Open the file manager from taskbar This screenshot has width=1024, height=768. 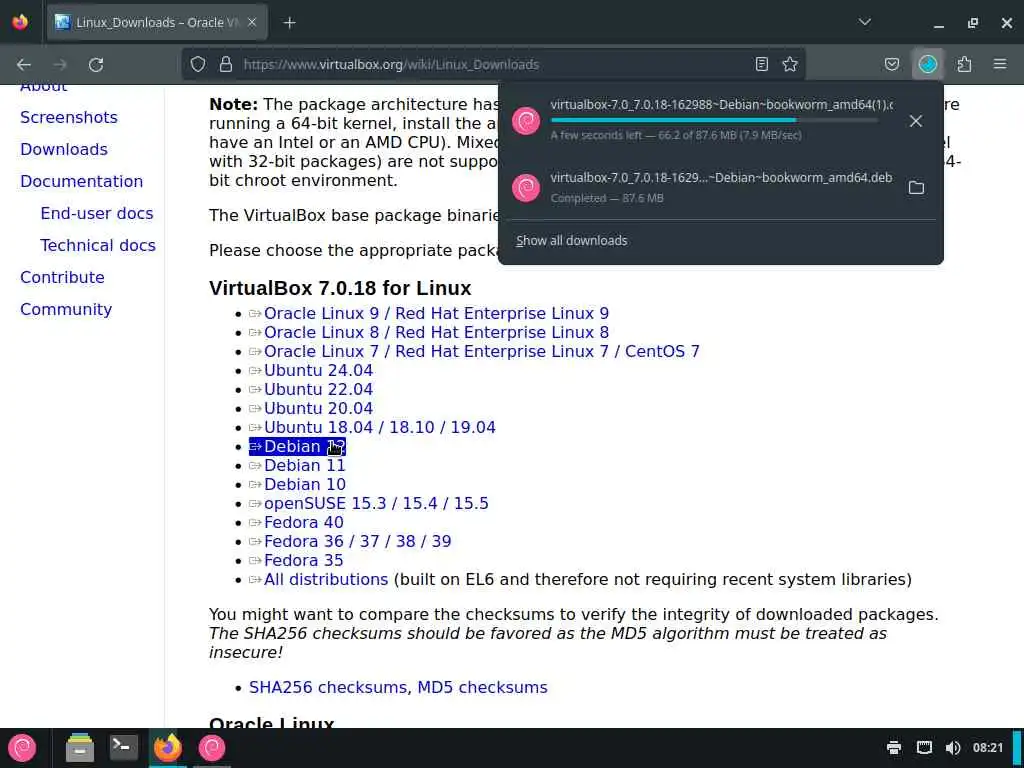pos(80,748)
